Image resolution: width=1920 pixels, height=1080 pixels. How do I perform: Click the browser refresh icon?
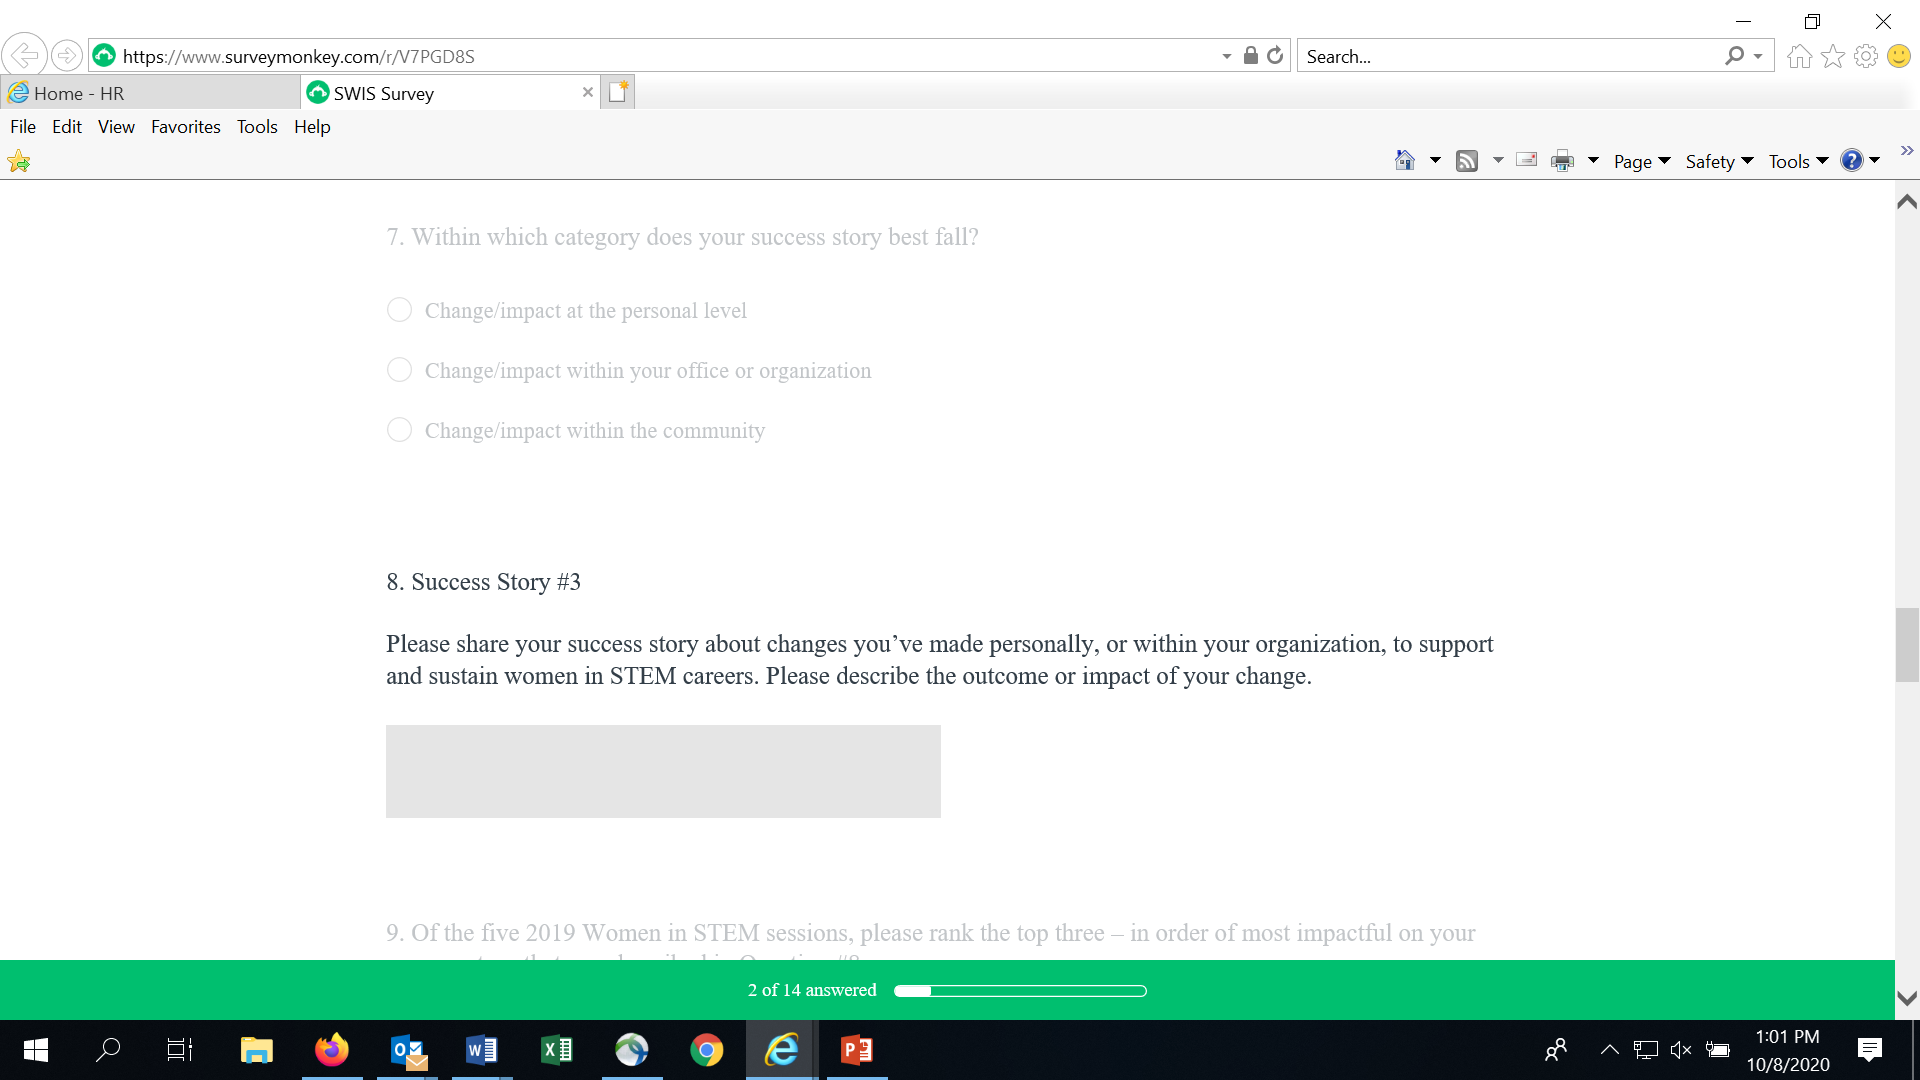tap(1275, 56)
